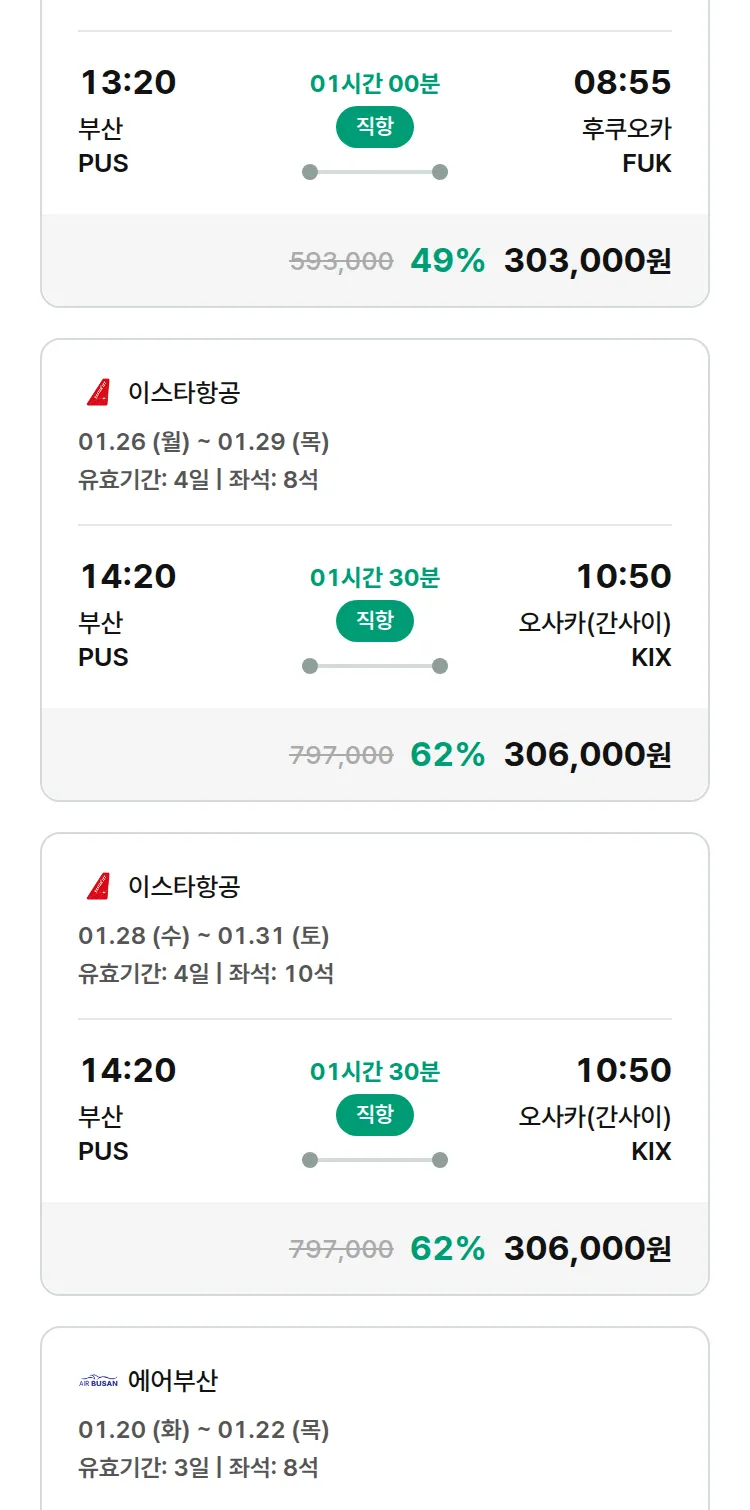The height and width of the screenshot is (1510, 750).
Task: Click the FUK airport code
Action: 646,164
